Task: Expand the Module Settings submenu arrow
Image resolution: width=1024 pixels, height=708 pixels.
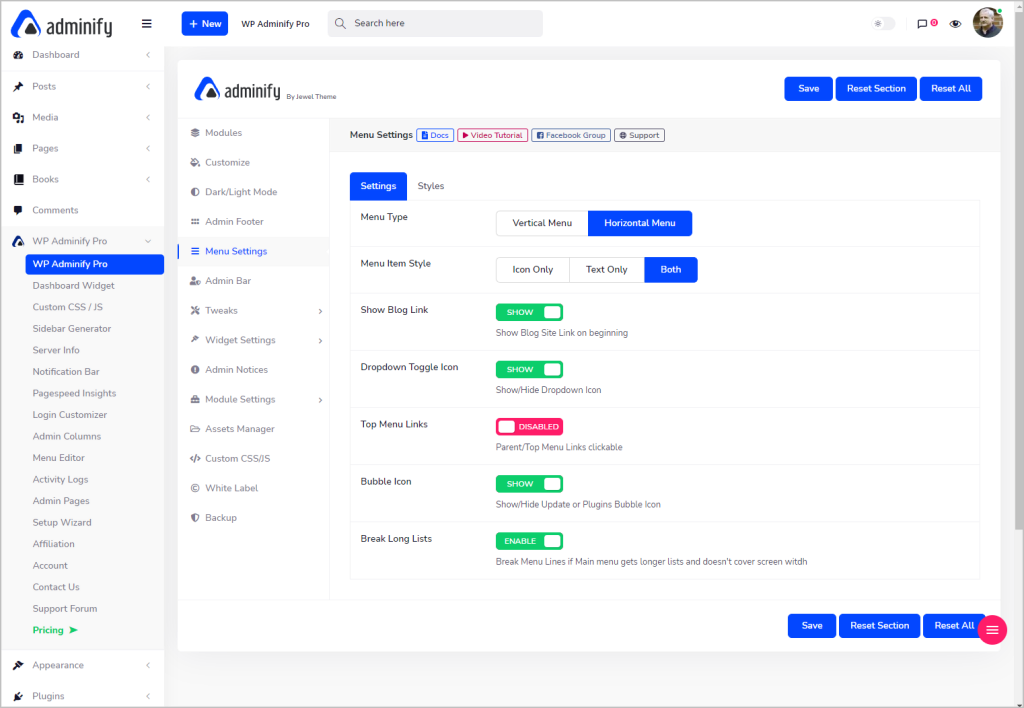Action: tap(320, 400)
